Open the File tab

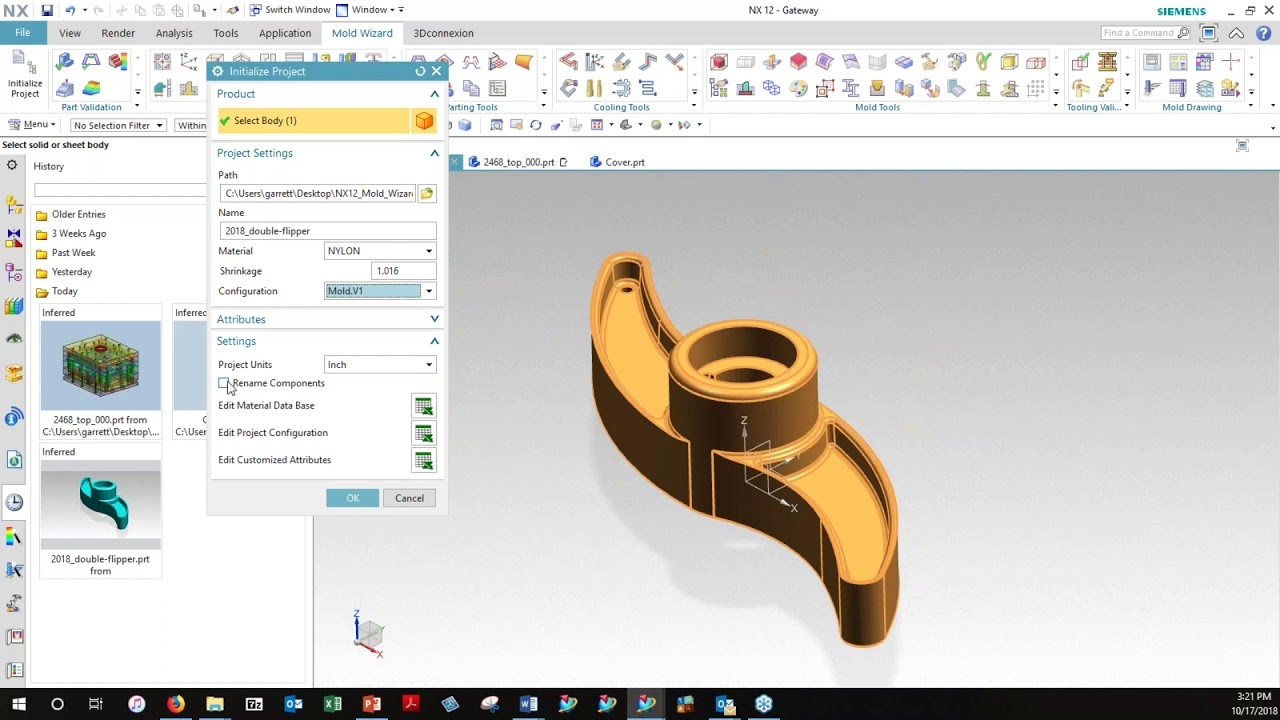tap(22, 33)
